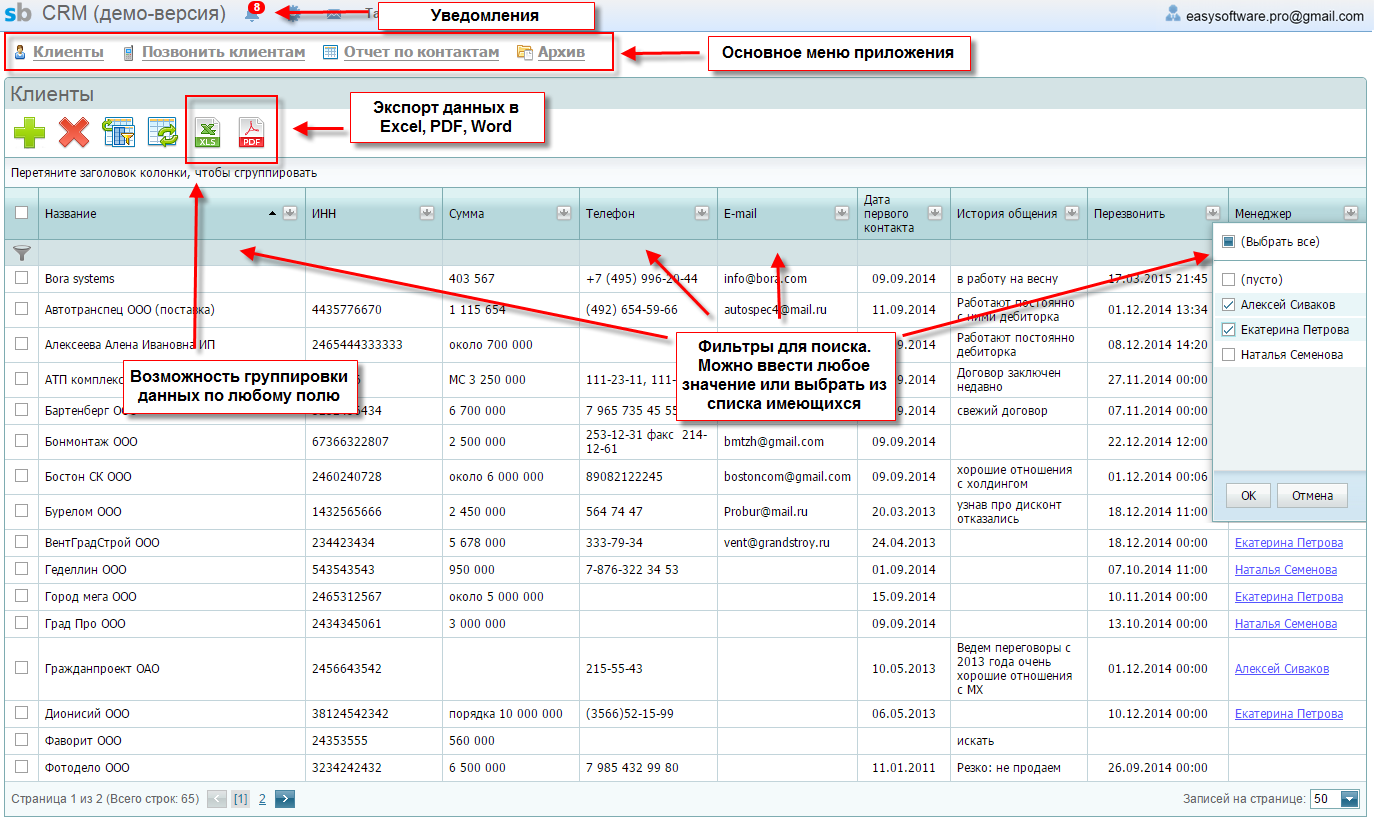Image resolution: width=1374 pixels, height=817 pixels.
Task: Open Алексей Сиваков link in Гражданпроект row
Action: coord(1282,669)
